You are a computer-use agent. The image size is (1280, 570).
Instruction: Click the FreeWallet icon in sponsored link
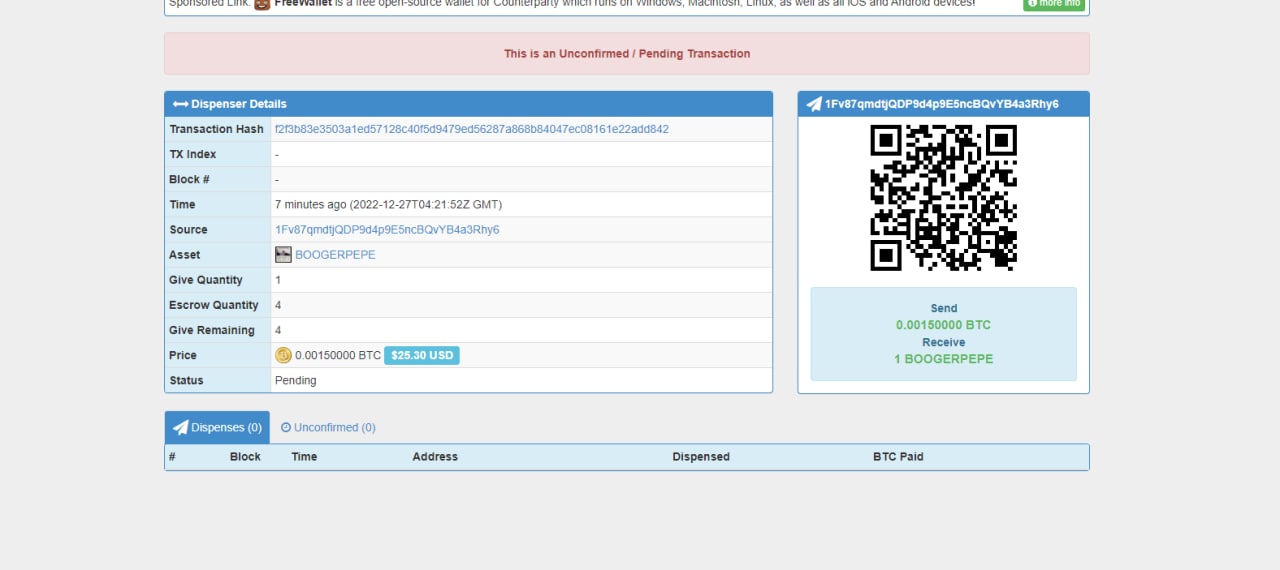click(x=262, y=4)
